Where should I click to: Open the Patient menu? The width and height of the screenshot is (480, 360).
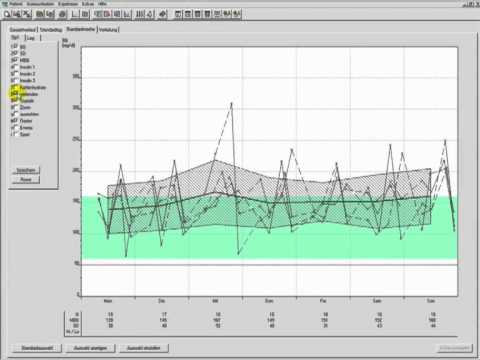[x=15, y=4]
